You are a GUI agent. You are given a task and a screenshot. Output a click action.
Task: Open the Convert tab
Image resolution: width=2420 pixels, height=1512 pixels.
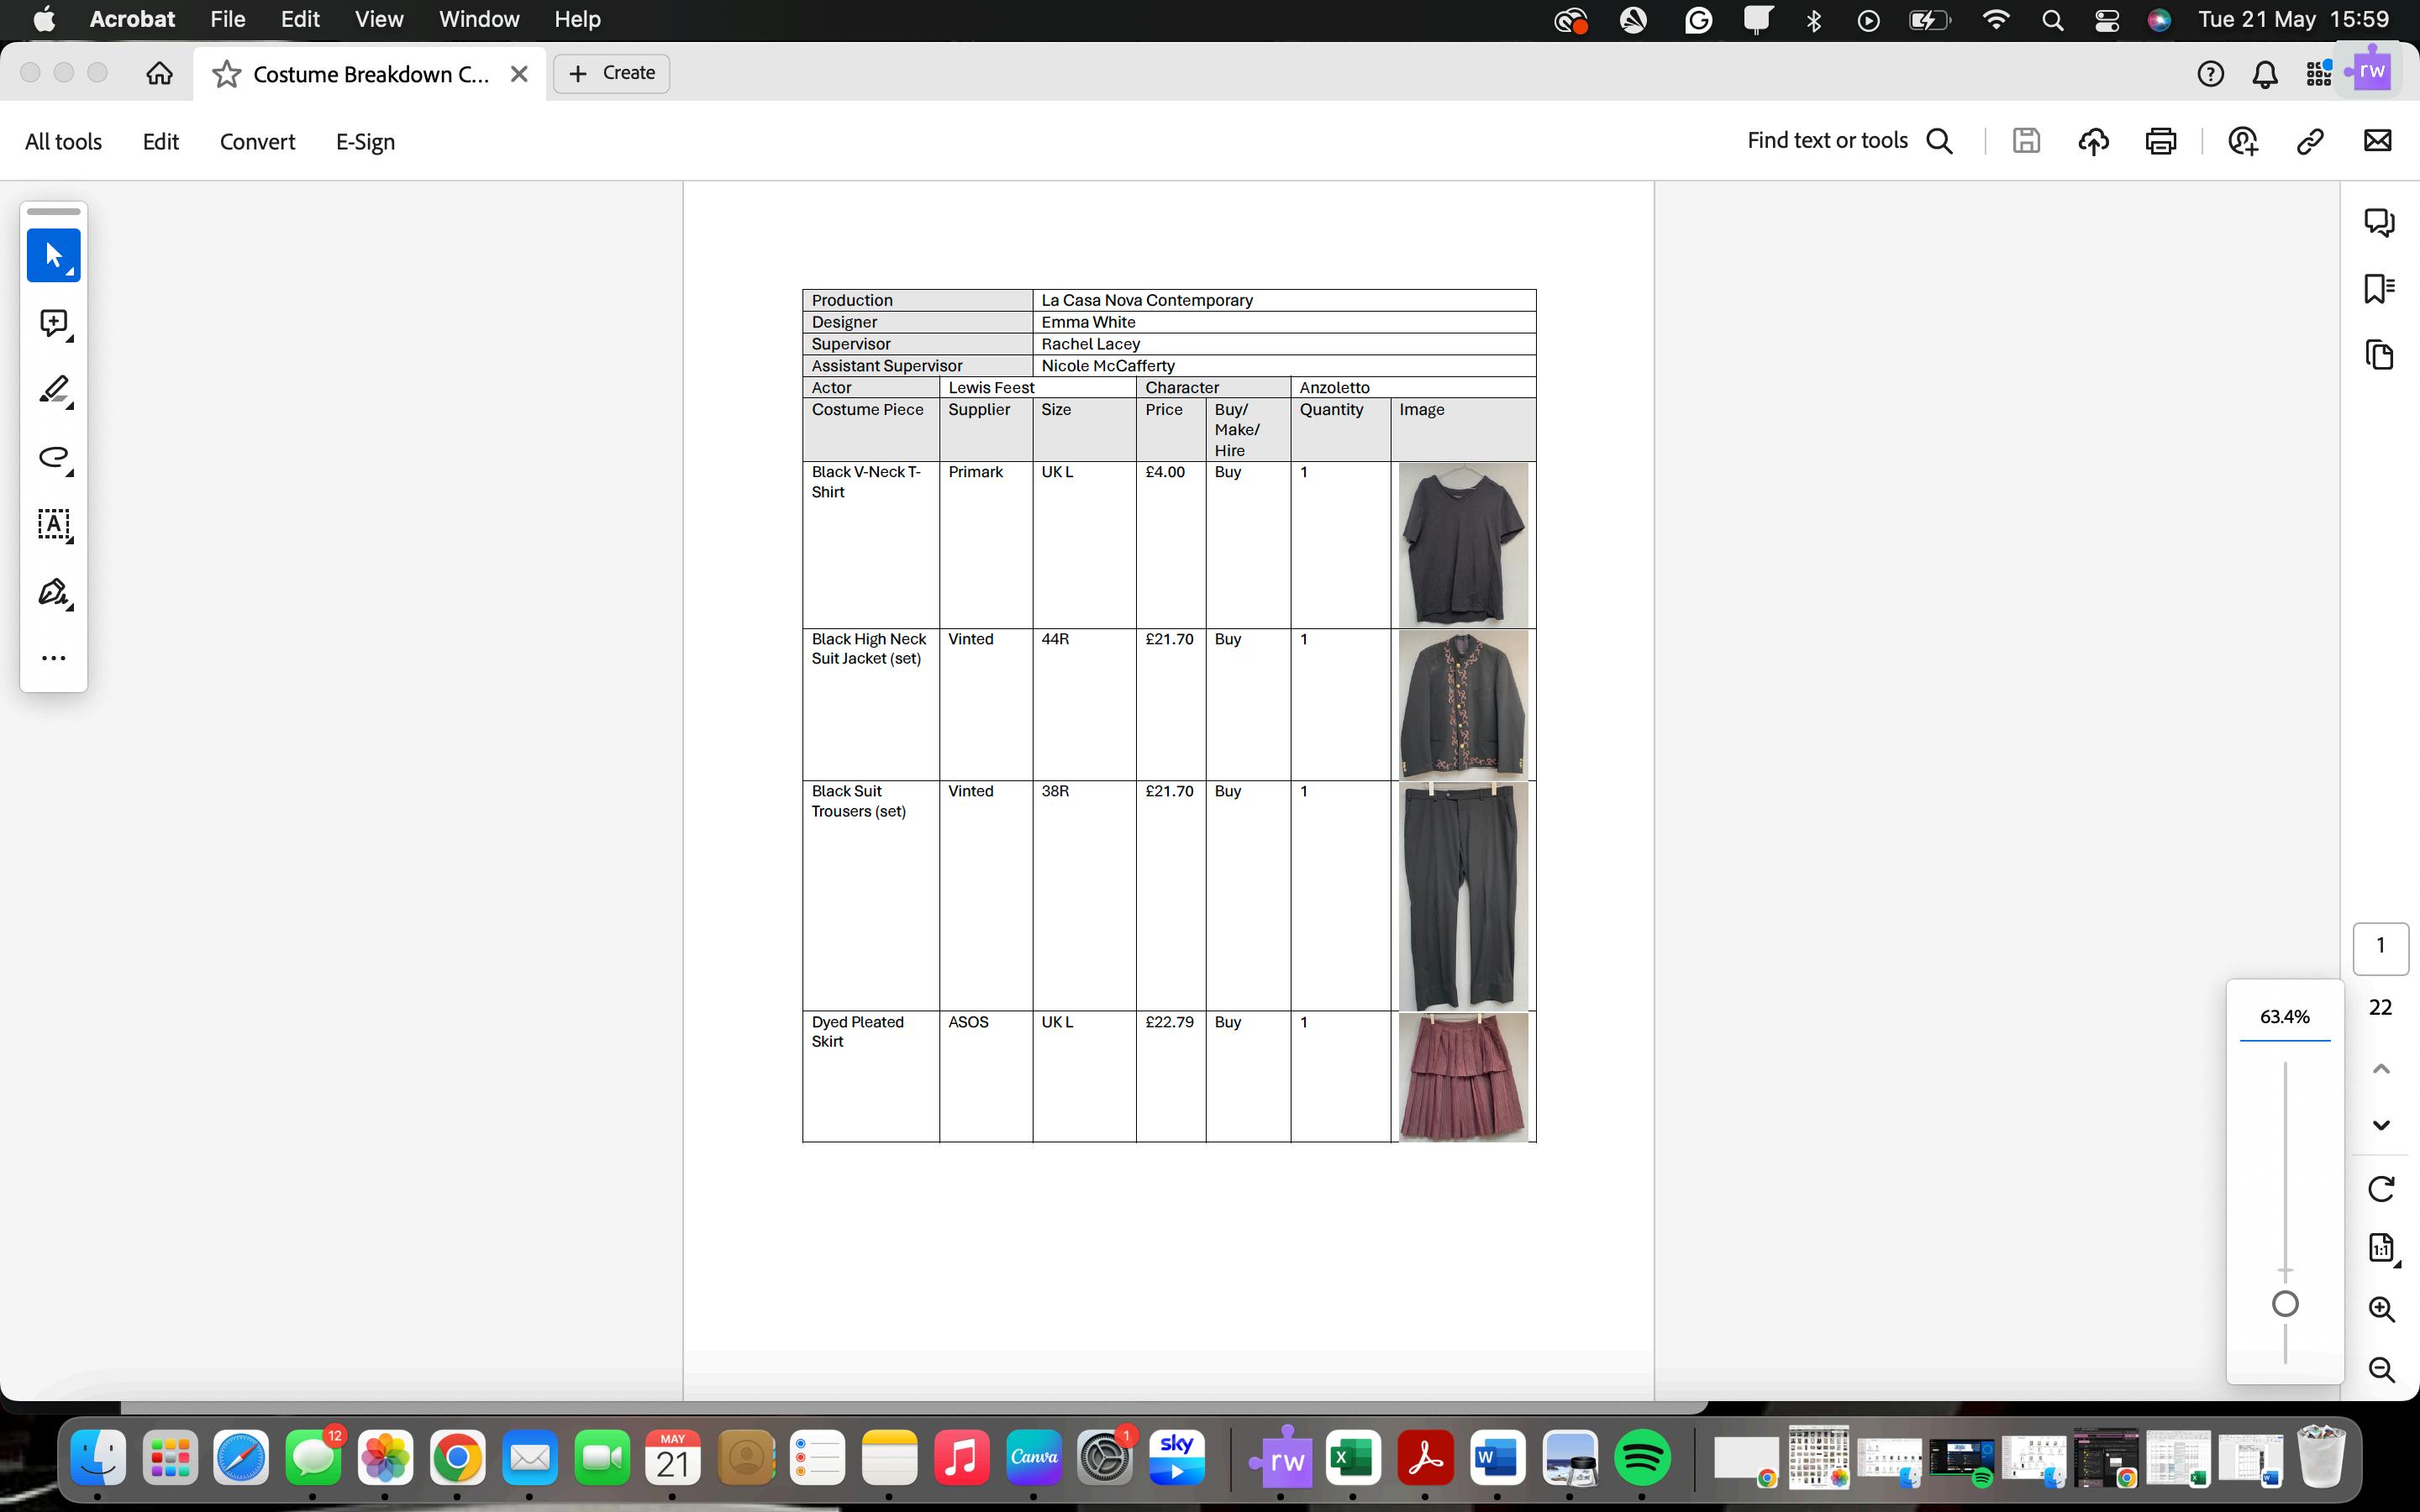coord(257,142)
